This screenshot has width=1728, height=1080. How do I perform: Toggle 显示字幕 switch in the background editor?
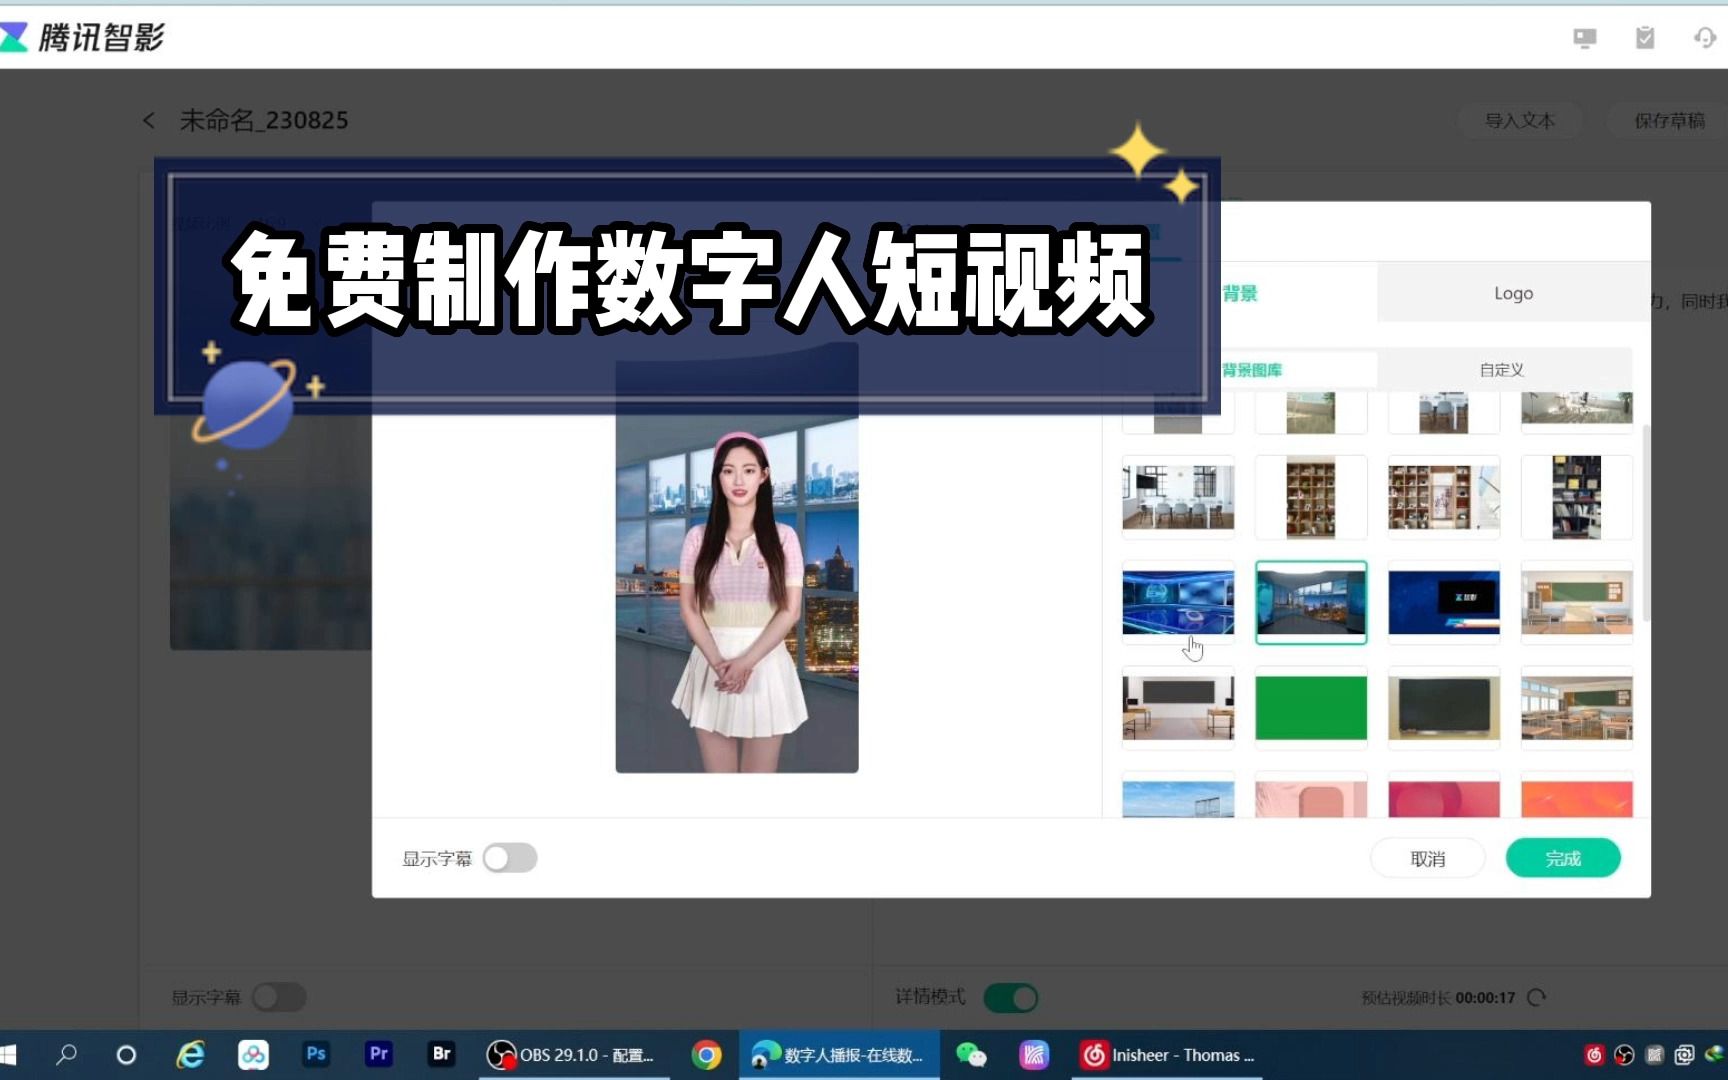(x=279, y=997)
